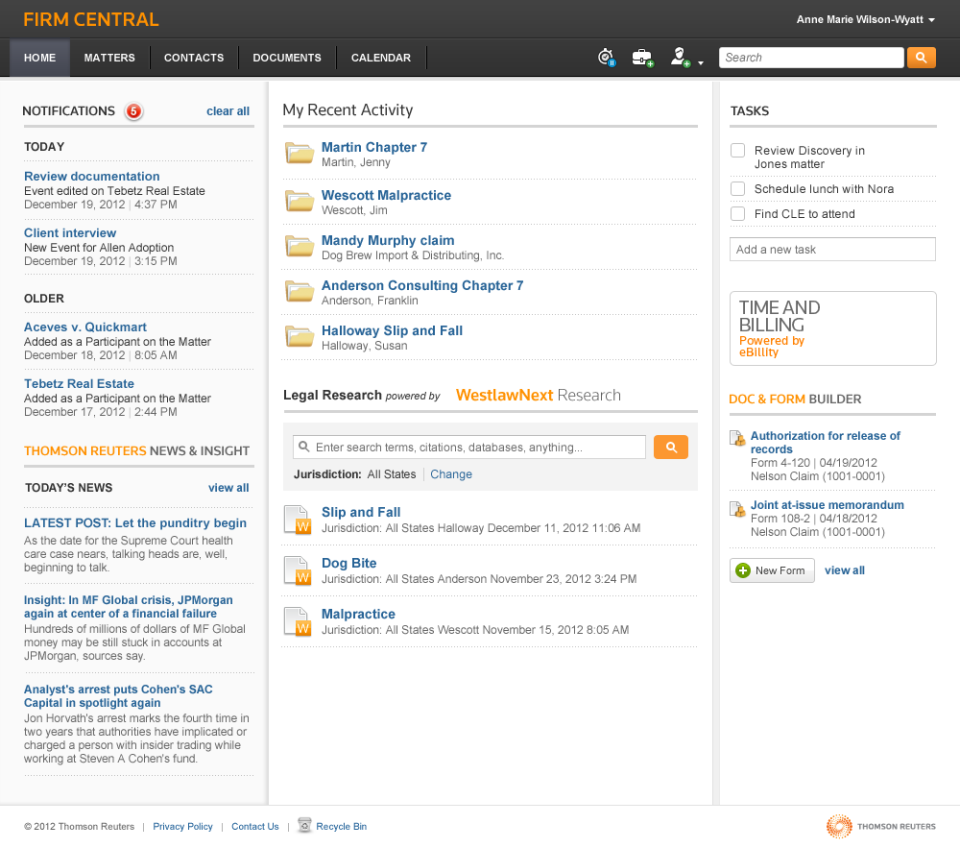Screen dimensions: 960x848
Task: Open the Malpractice research link
Action: click(x=358, y=614)
